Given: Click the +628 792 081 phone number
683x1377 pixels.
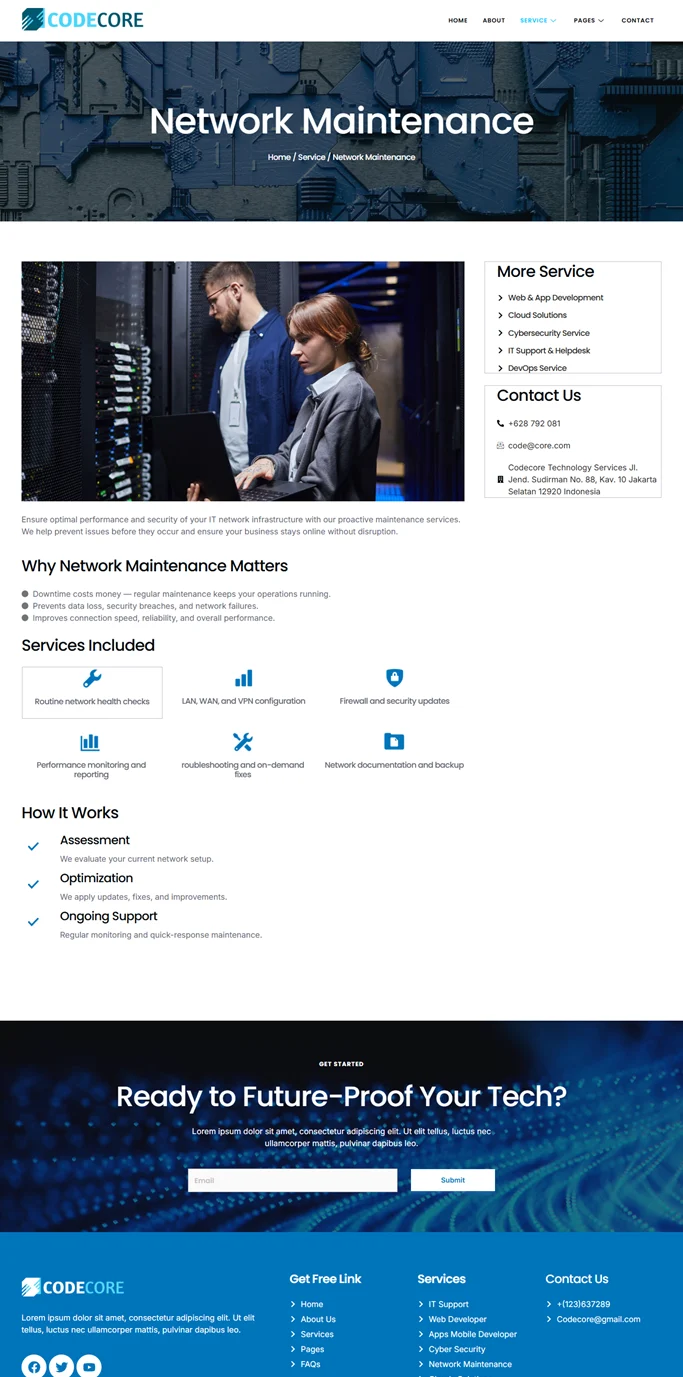Looking at the screenshot, I should tap(534, 423).
